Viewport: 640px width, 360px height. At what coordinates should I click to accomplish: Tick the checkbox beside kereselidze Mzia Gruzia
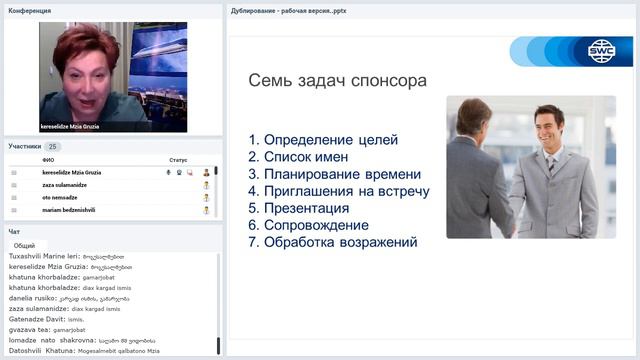click(14, 173)
